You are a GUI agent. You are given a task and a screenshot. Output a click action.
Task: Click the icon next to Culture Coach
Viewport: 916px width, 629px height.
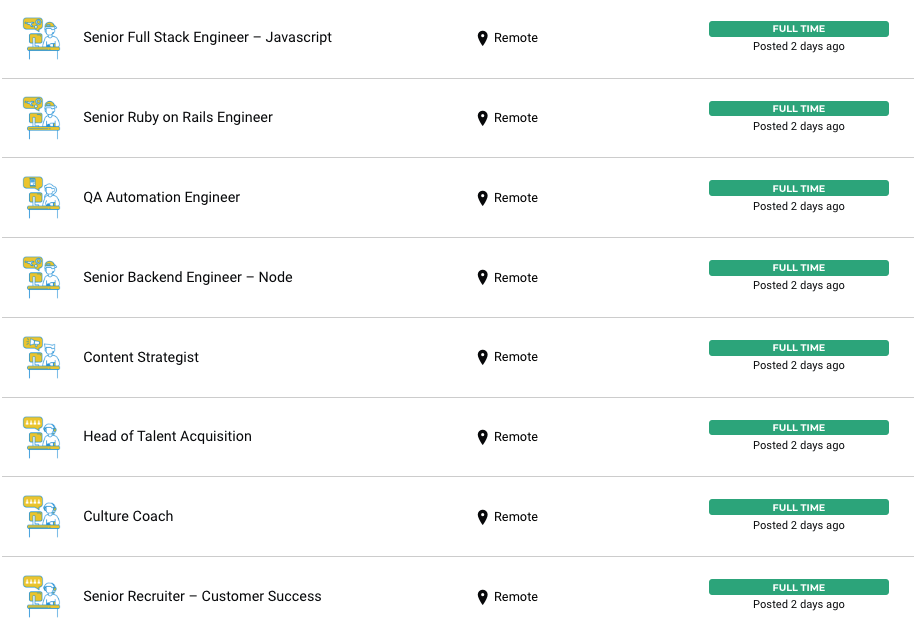point(41,516)
